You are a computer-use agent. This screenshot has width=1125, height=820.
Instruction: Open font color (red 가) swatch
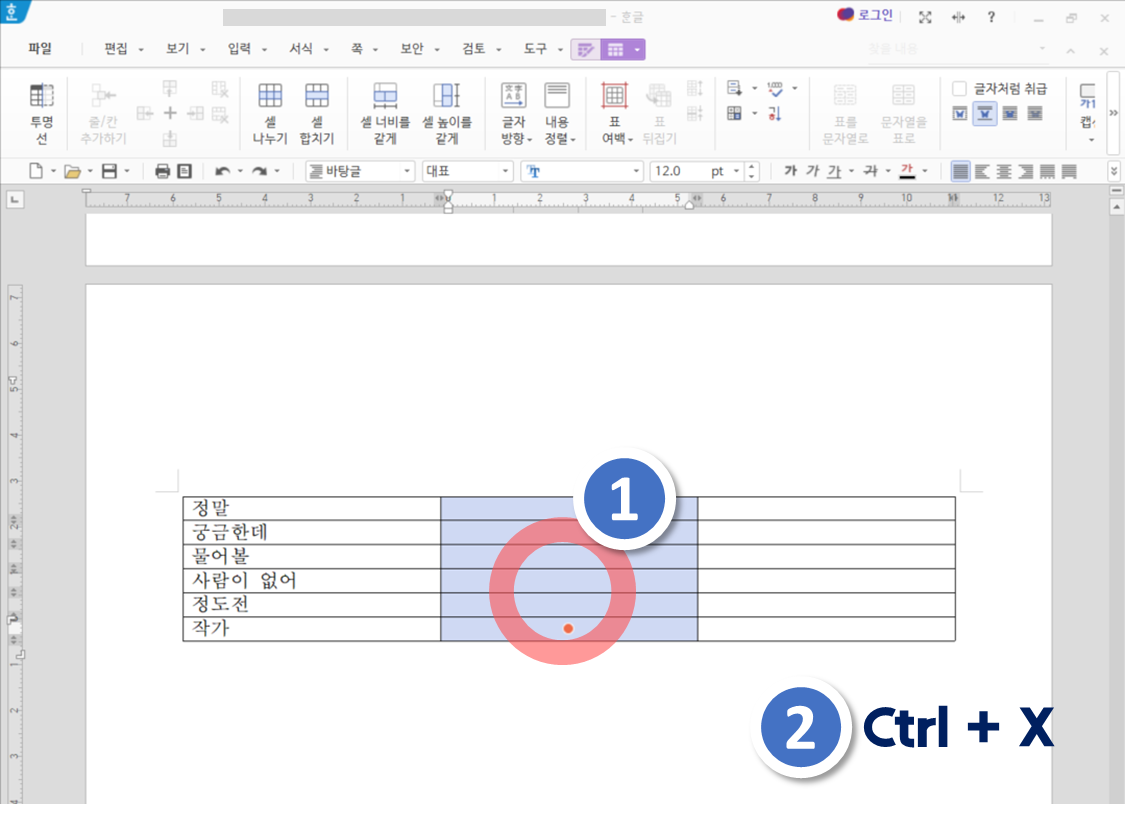click(x=907, y=171)
